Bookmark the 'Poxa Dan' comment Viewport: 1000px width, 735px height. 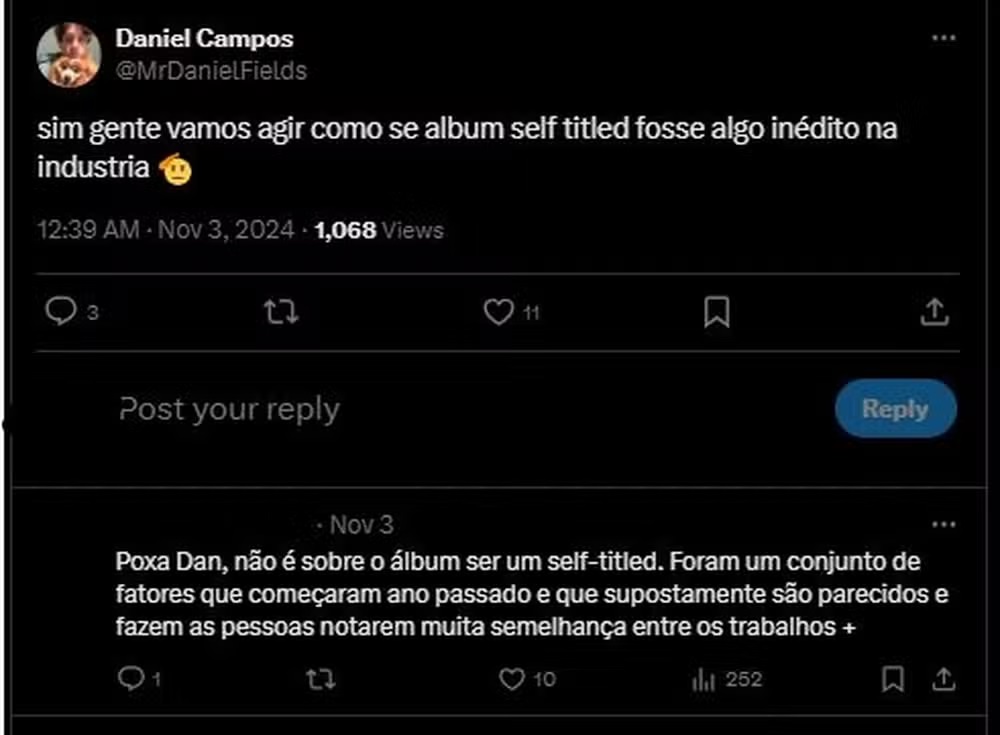point(893,680)
